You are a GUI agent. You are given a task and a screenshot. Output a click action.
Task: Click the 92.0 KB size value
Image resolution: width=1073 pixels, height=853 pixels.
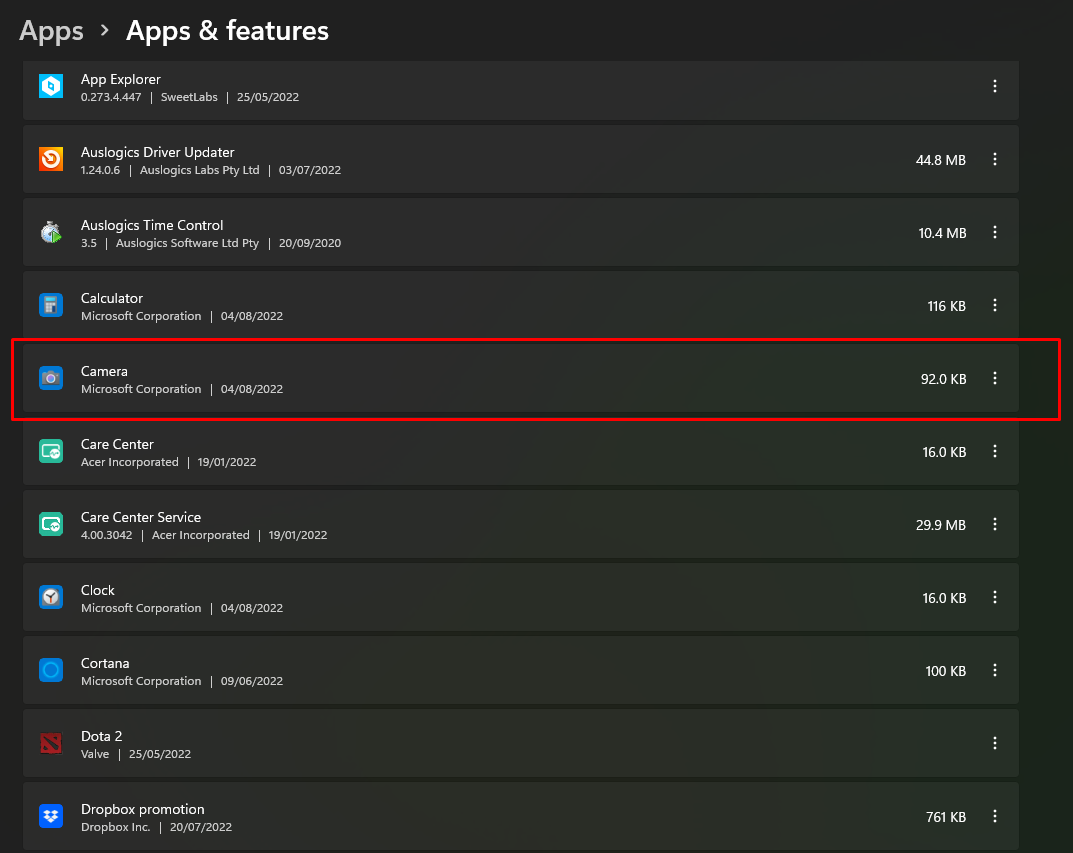(x=943, y=379)
